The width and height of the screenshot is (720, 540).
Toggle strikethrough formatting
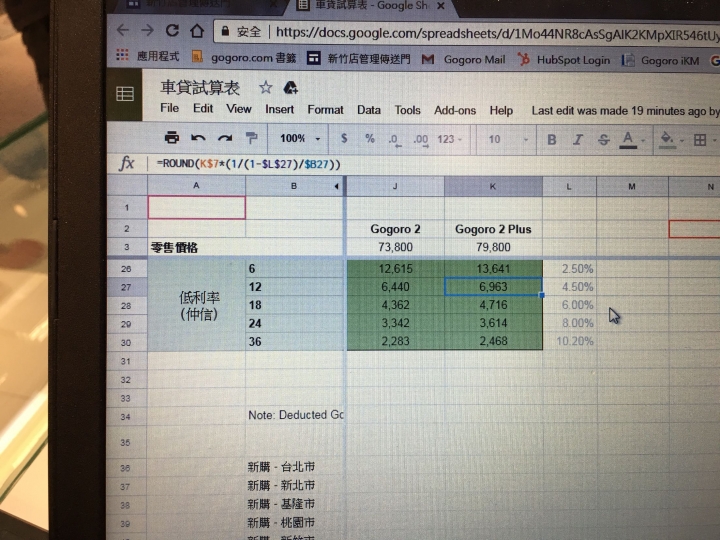603,140
